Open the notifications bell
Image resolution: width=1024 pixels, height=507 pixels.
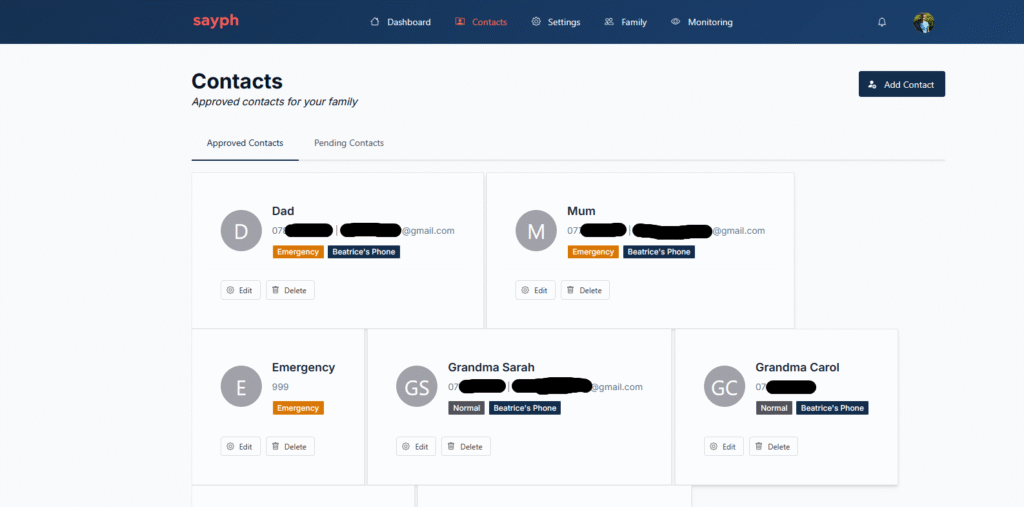tap(882, 22)
